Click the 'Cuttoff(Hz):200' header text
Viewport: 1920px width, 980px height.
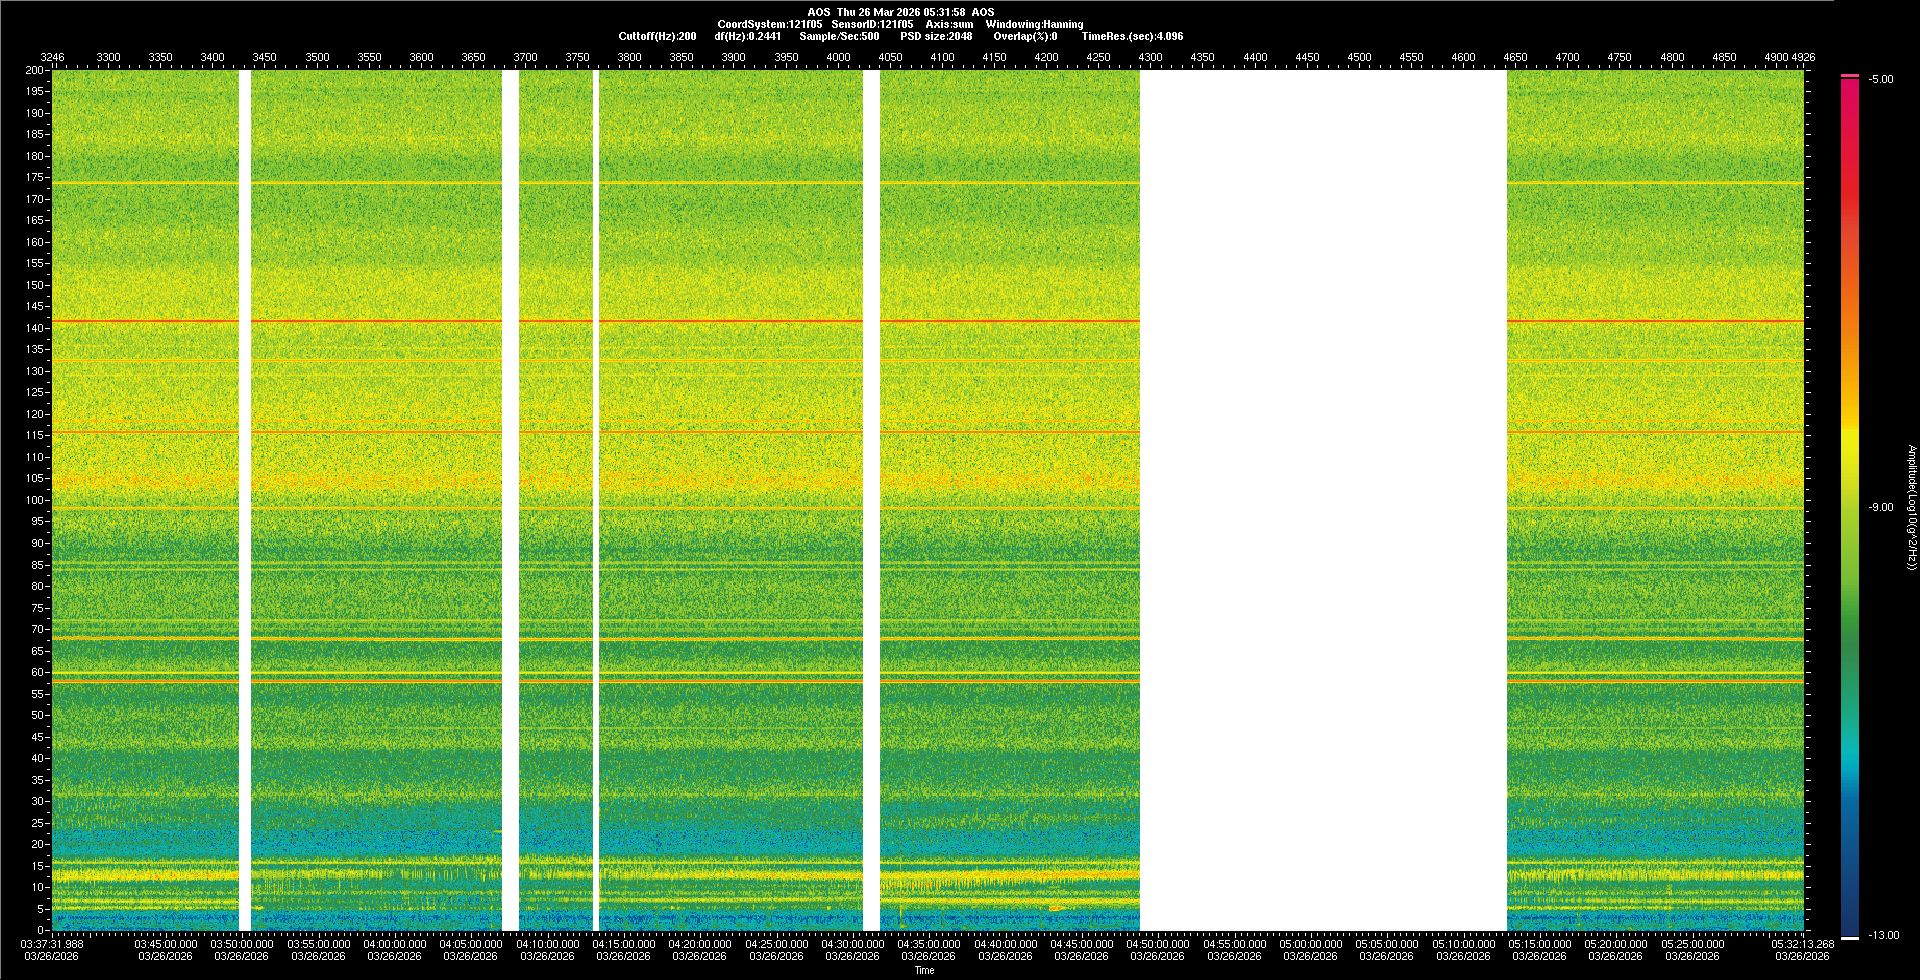pyautogui.click(x=657, y=36)
